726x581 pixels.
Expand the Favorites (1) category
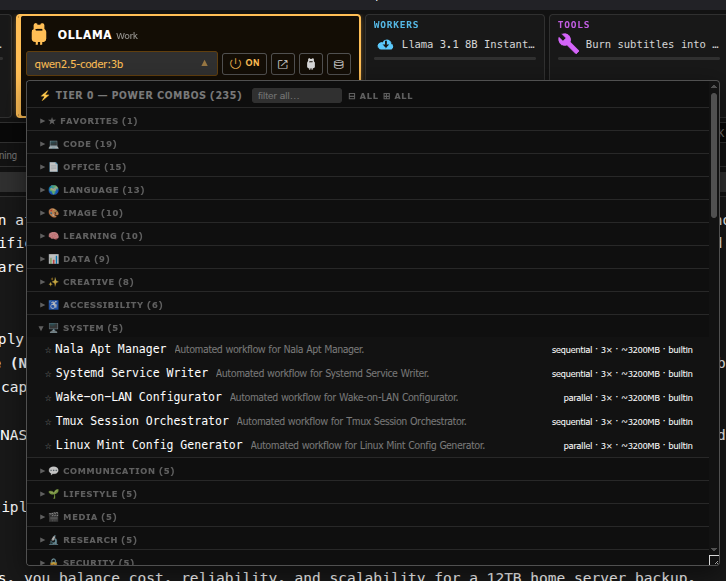click(368, 121)
